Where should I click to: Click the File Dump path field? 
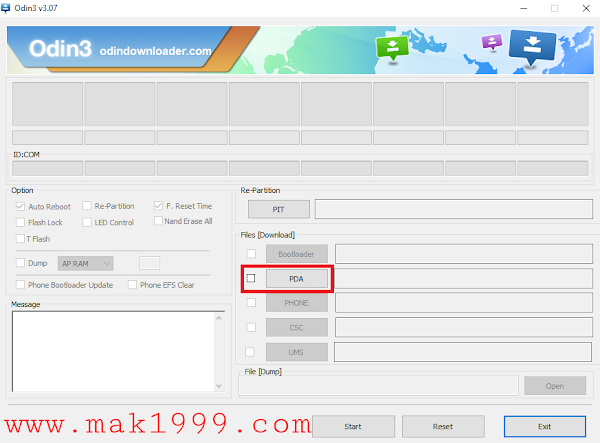(378, 385)
